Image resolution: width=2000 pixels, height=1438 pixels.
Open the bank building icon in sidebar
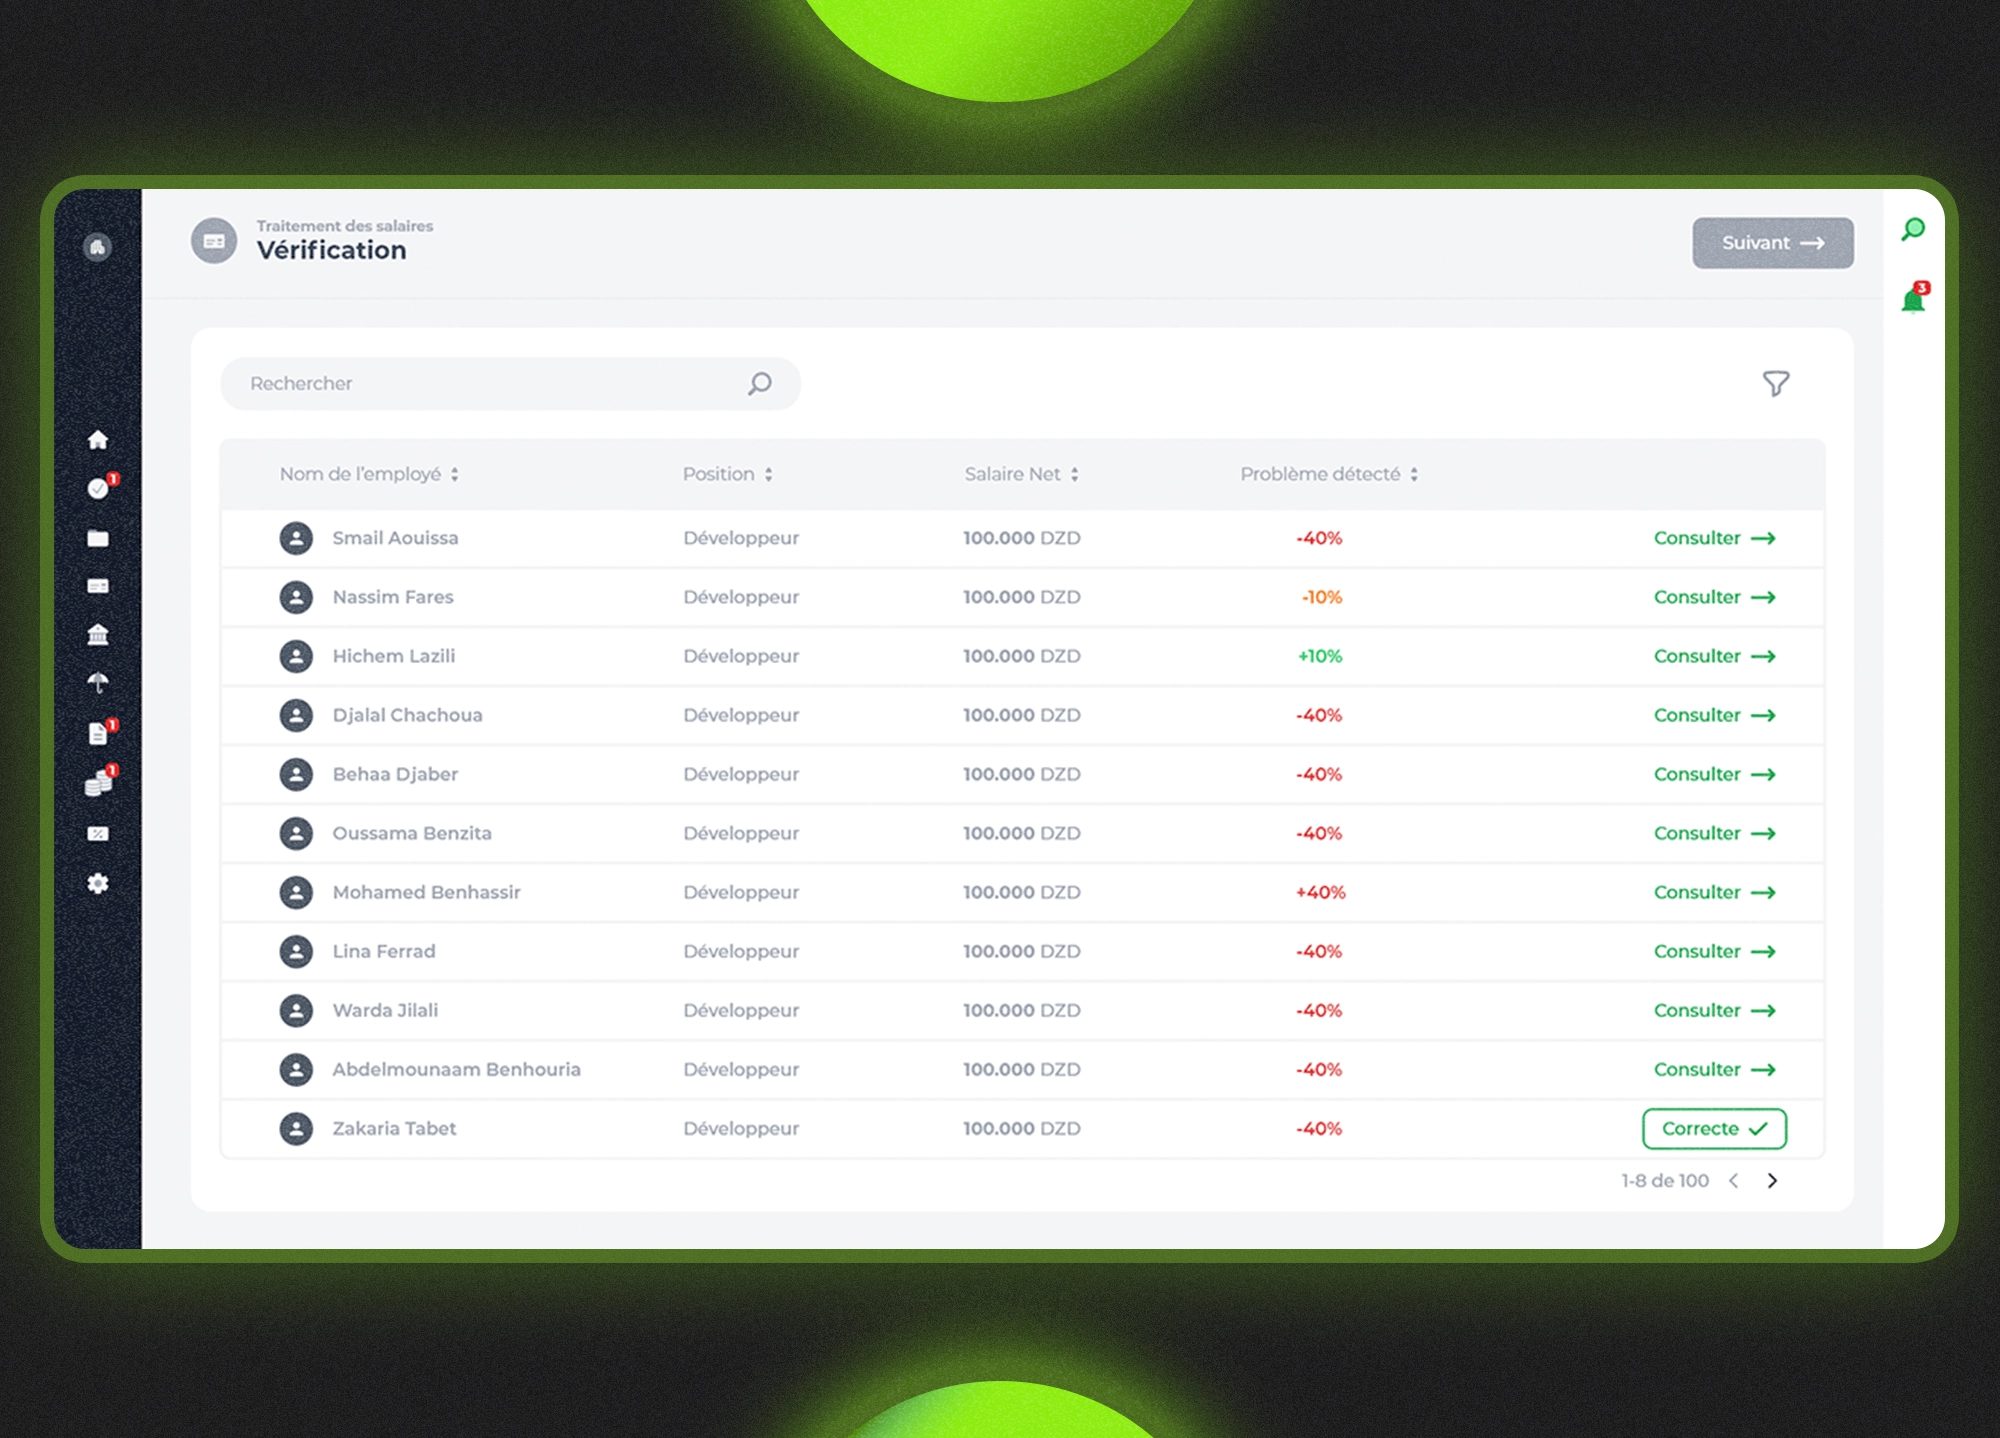[x=98, y=635]
